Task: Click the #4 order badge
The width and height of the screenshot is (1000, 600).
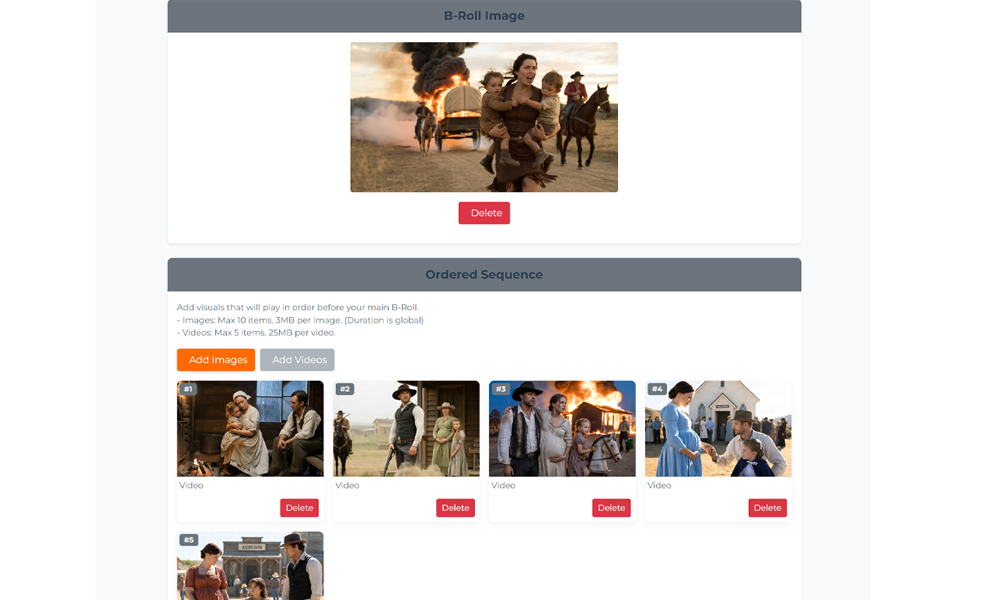Action: [657, 389]
